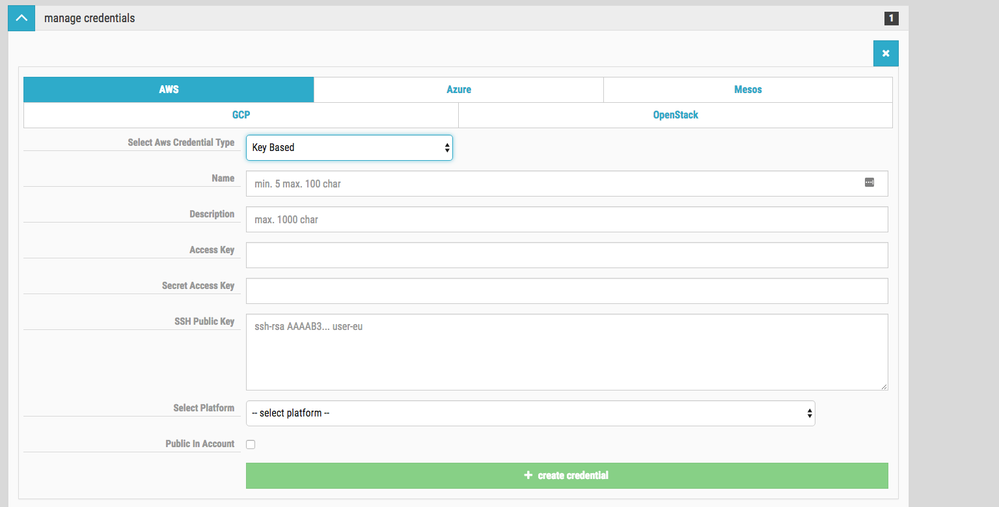Switch to the Mesos tab
Viewport: 999px width, 507px height.
pyautogui.click(x=748, y=90)
